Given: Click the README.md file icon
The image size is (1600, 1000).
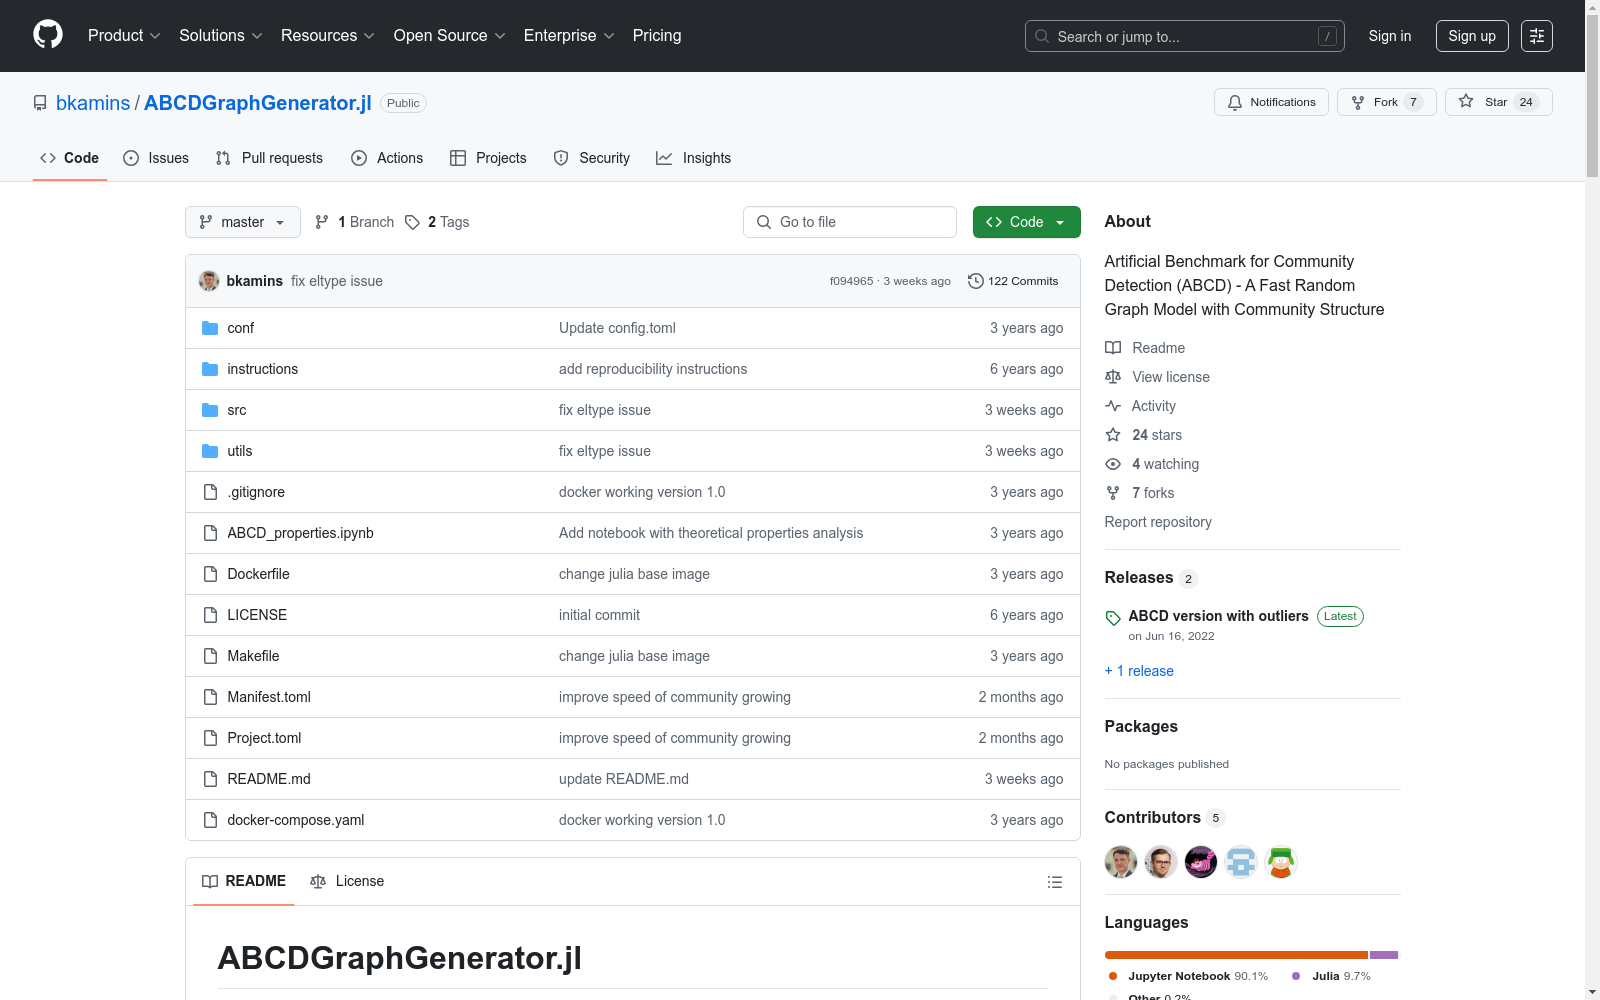Looking at the screenshot, I should [x=210, y=779].
